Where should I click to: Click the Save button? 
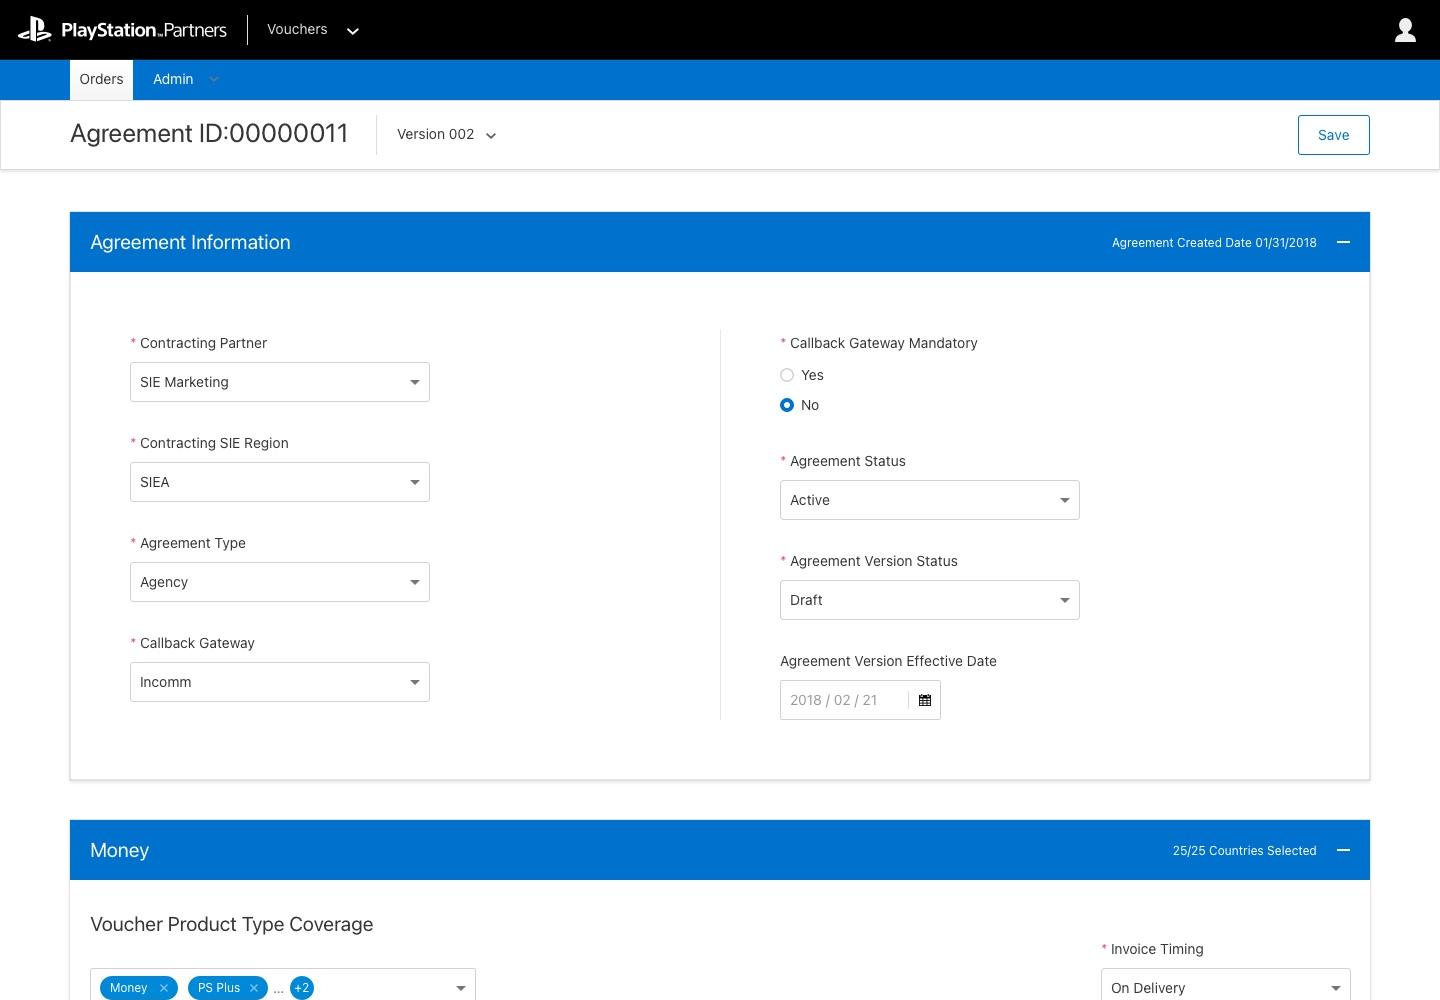click(x=1333, y=135)
